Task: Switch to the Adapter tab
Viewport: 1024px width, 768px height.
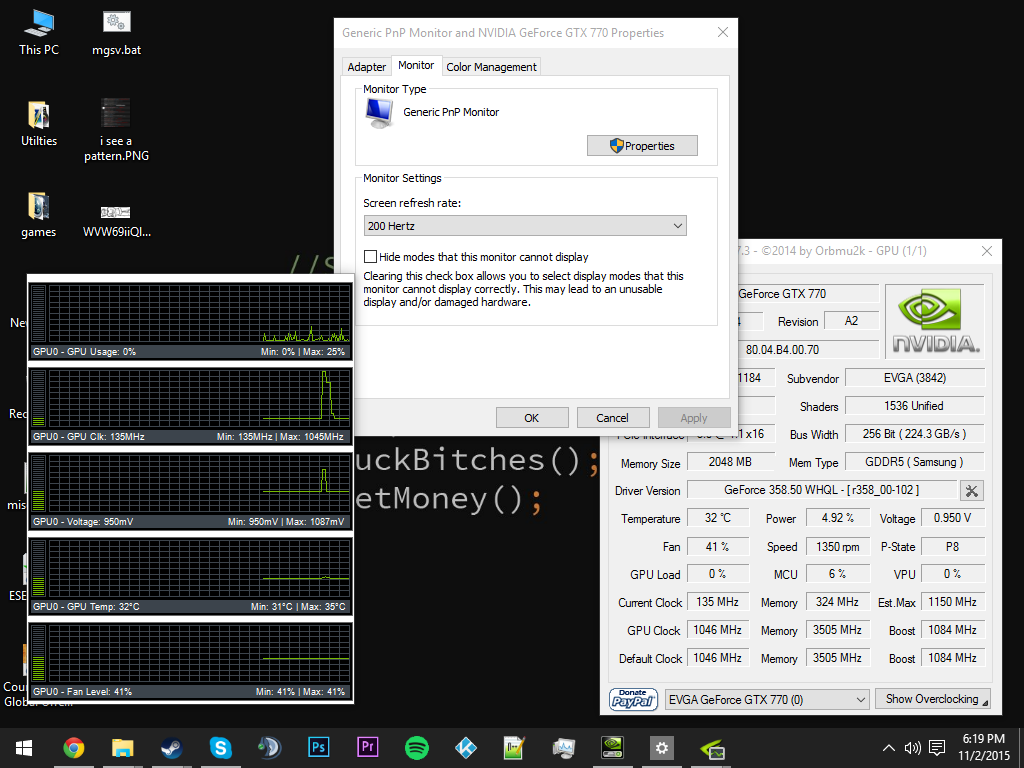Action: pyautogui.click(x=366, y=66)
